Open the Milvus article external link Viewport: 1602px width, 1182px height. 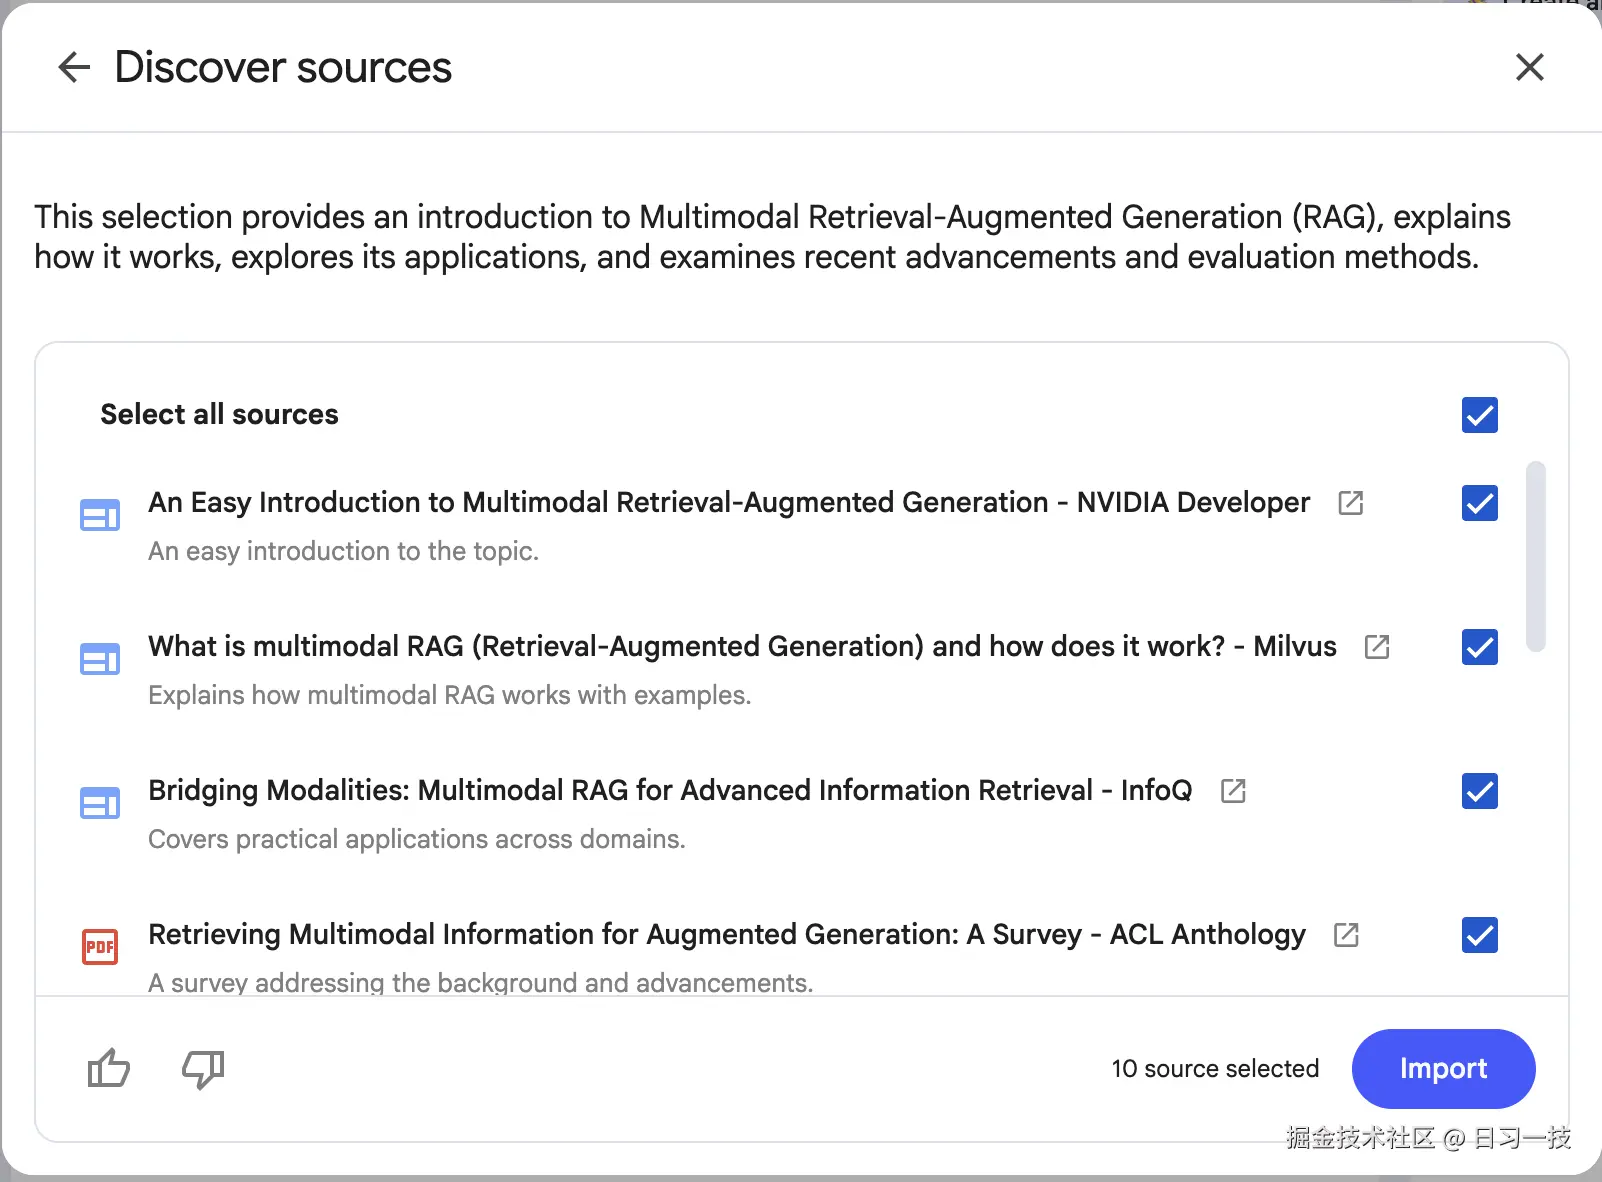point(1375,647)
